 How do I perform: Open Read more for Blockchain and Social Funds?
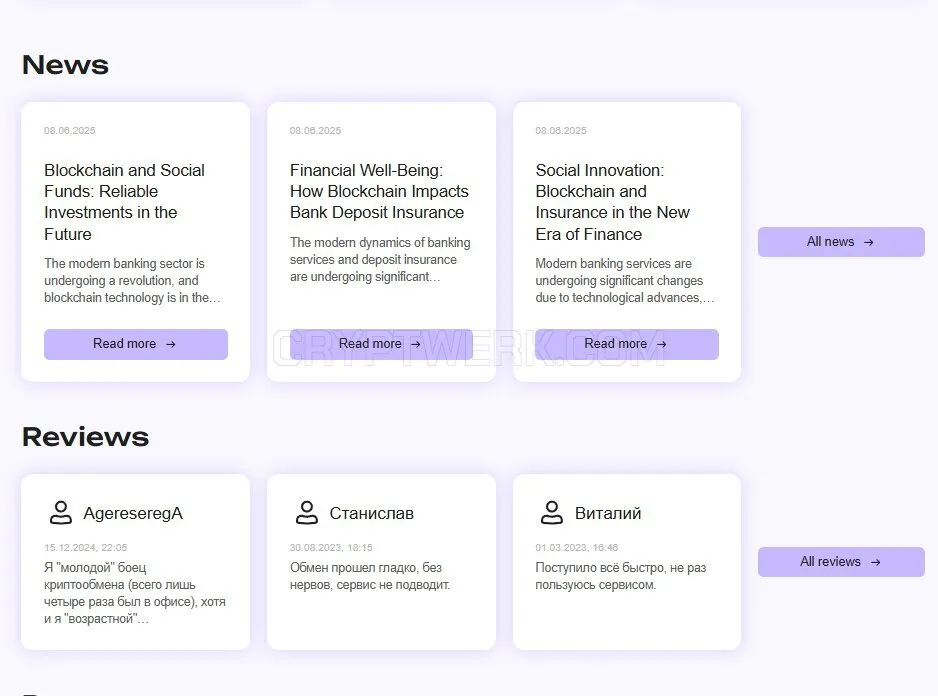point(136,344)
